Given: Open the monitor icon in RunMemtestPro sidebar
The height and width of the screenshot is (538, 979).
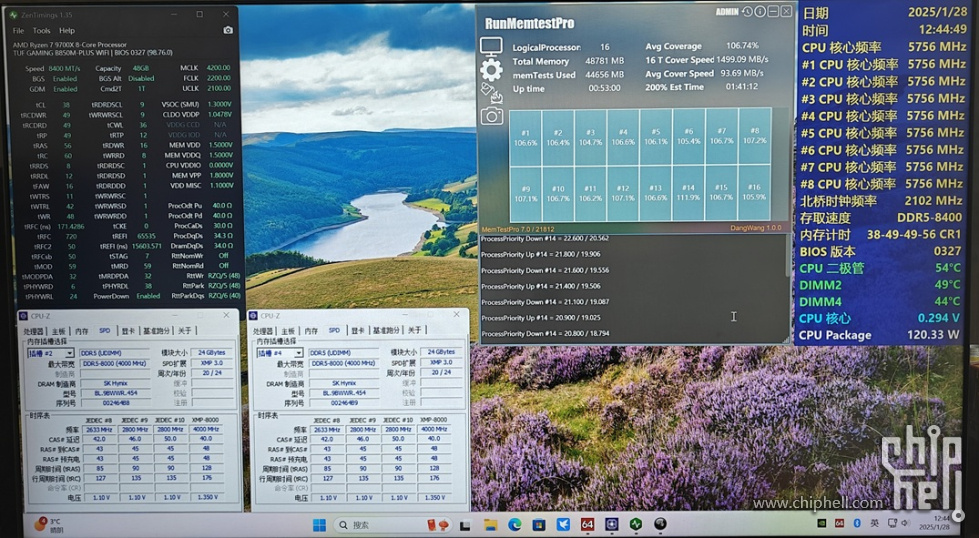Looking at the screenshot, I should (x=491, y=47).
